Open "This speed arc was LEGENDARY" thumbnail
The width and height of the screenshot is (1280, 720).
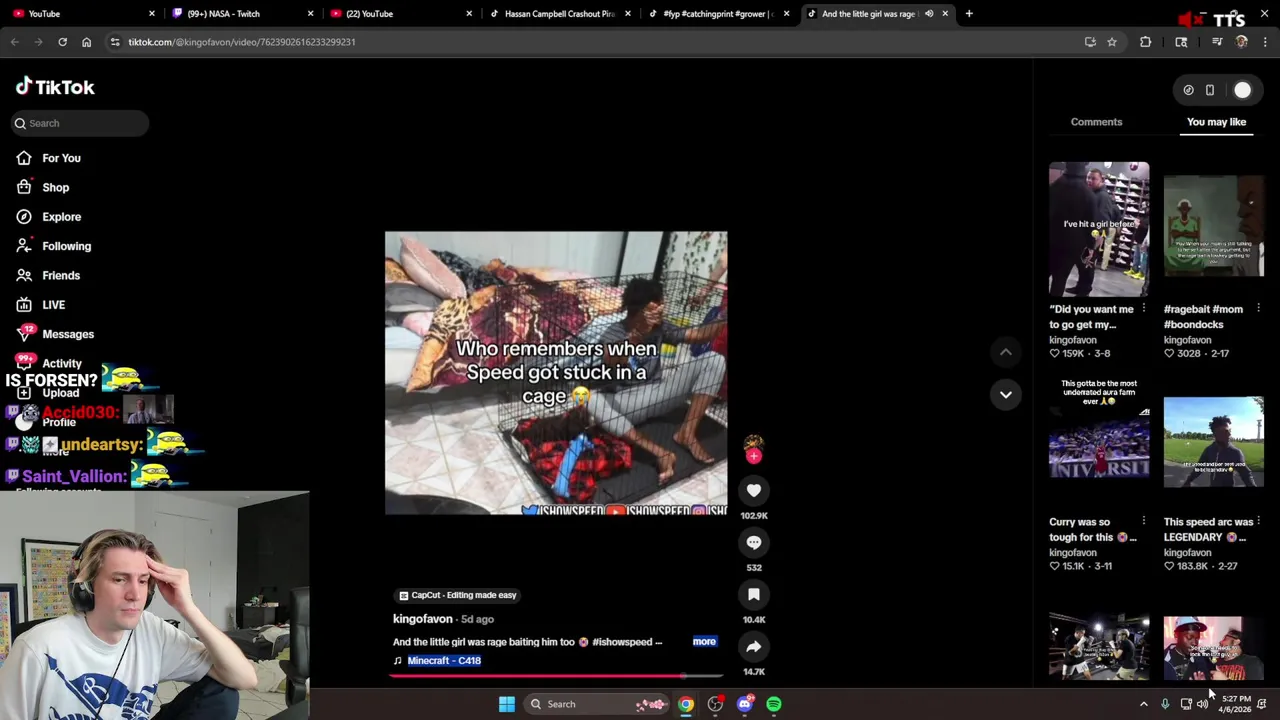[1213, 442]
